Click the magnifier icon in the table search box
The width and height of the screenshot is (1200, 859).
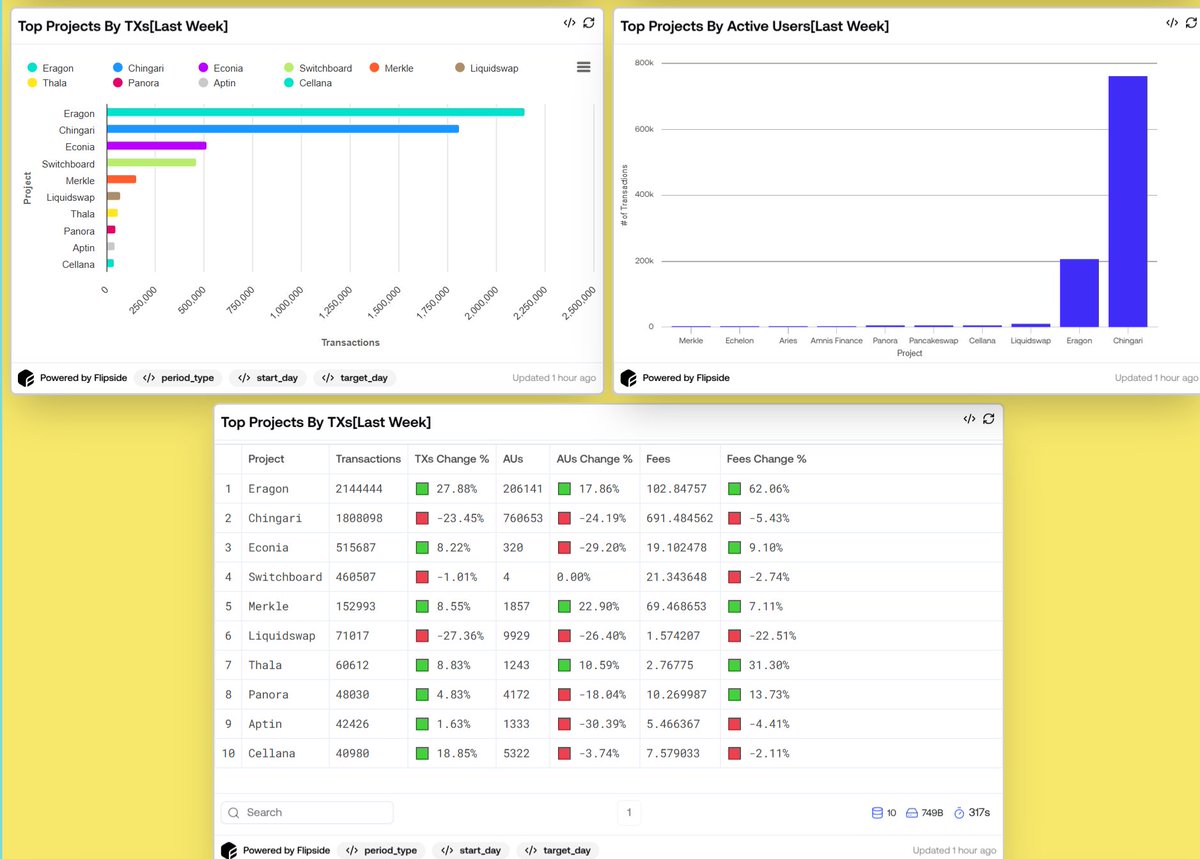tap(233, 813)
